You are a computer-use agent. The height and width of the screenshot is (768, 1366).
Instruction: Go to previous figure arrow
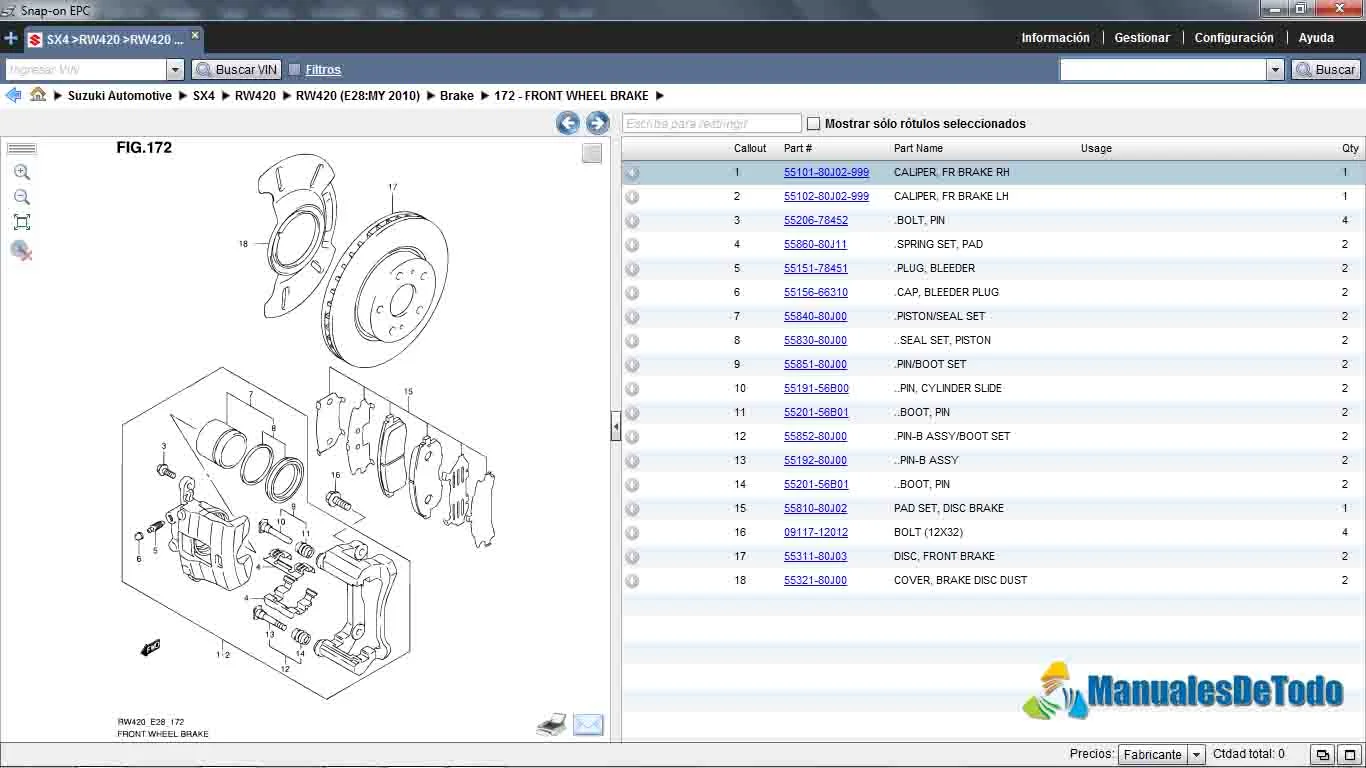point(568,123)
